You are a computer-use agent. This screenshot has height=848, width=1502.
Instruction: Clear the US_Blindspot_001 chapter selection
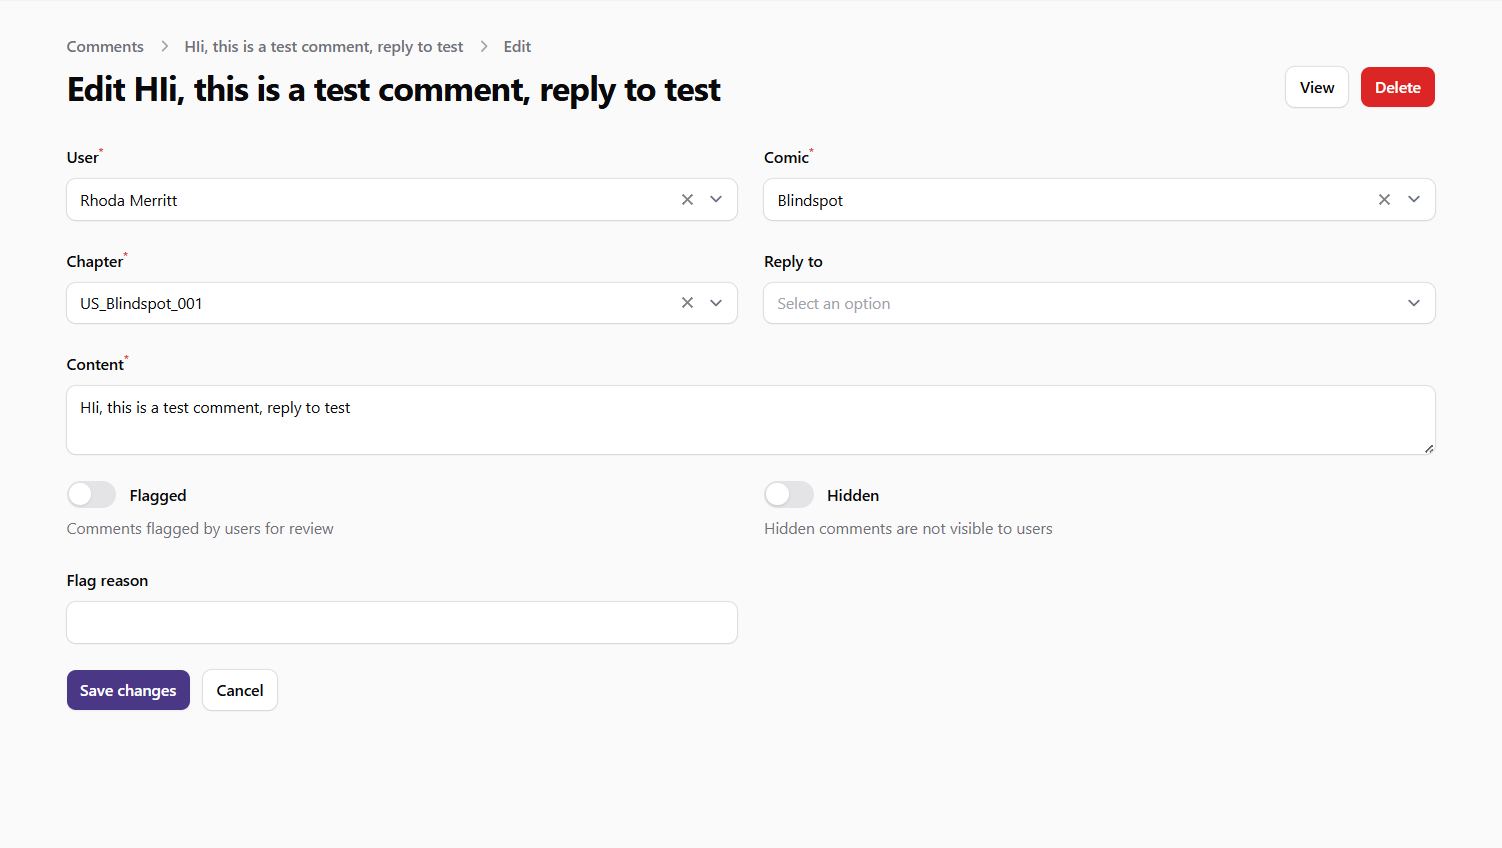(687, 302)
